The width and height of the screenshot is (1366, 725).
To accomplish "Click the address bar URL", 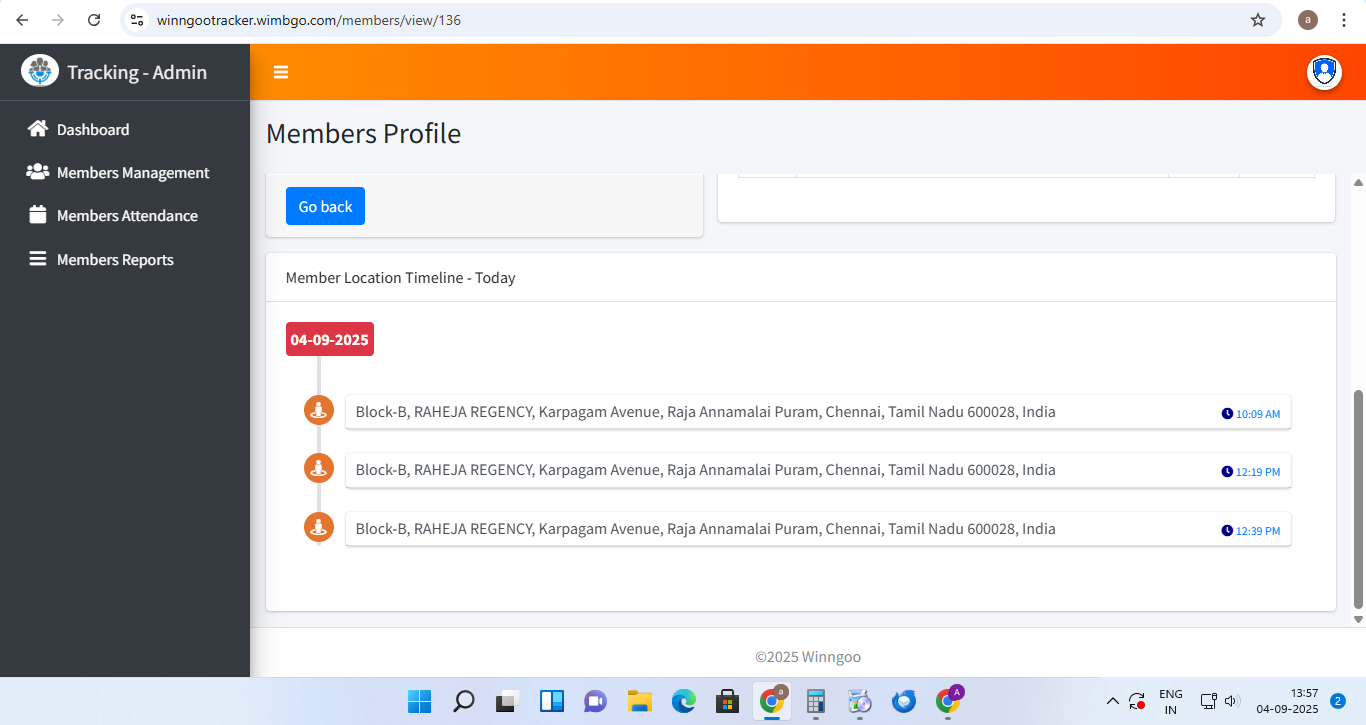I will point(309,20).
